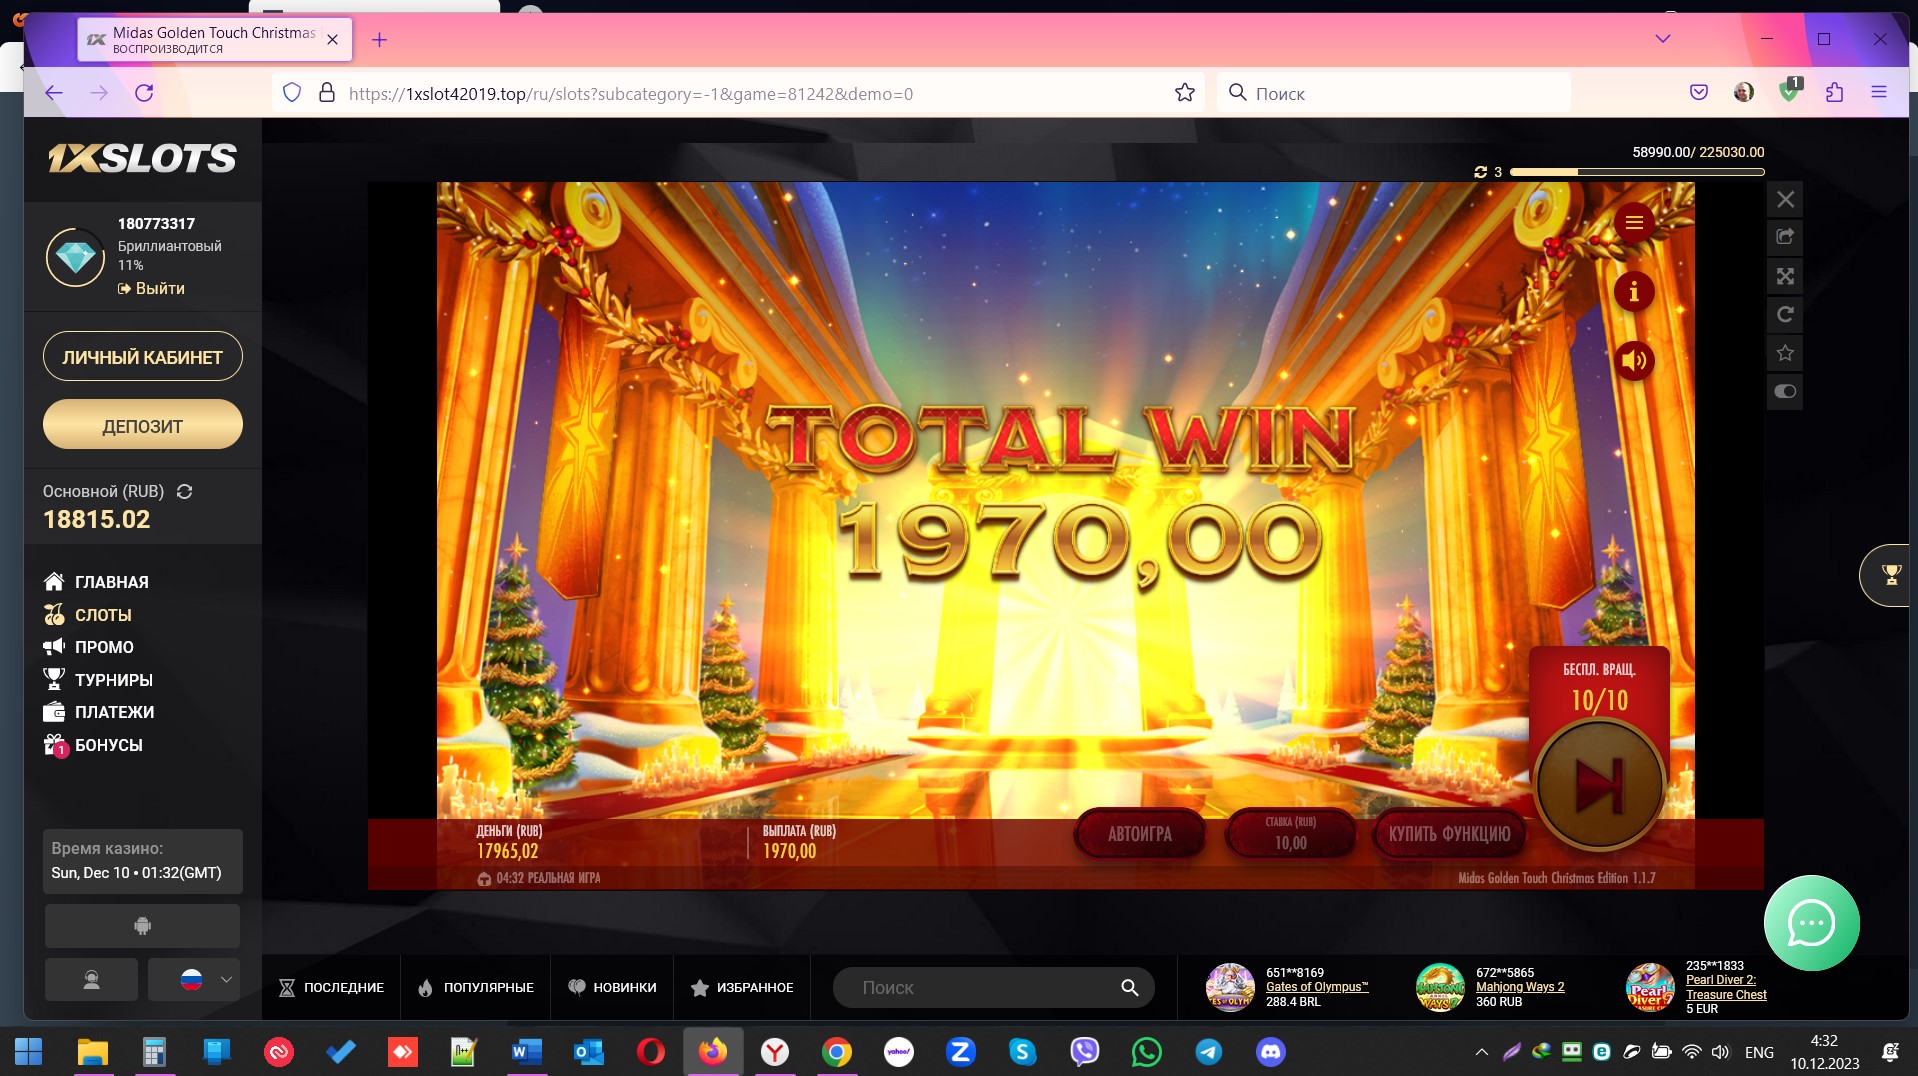Open Gates of Olympus link
The image size is (1918, 1076).
1317,987
